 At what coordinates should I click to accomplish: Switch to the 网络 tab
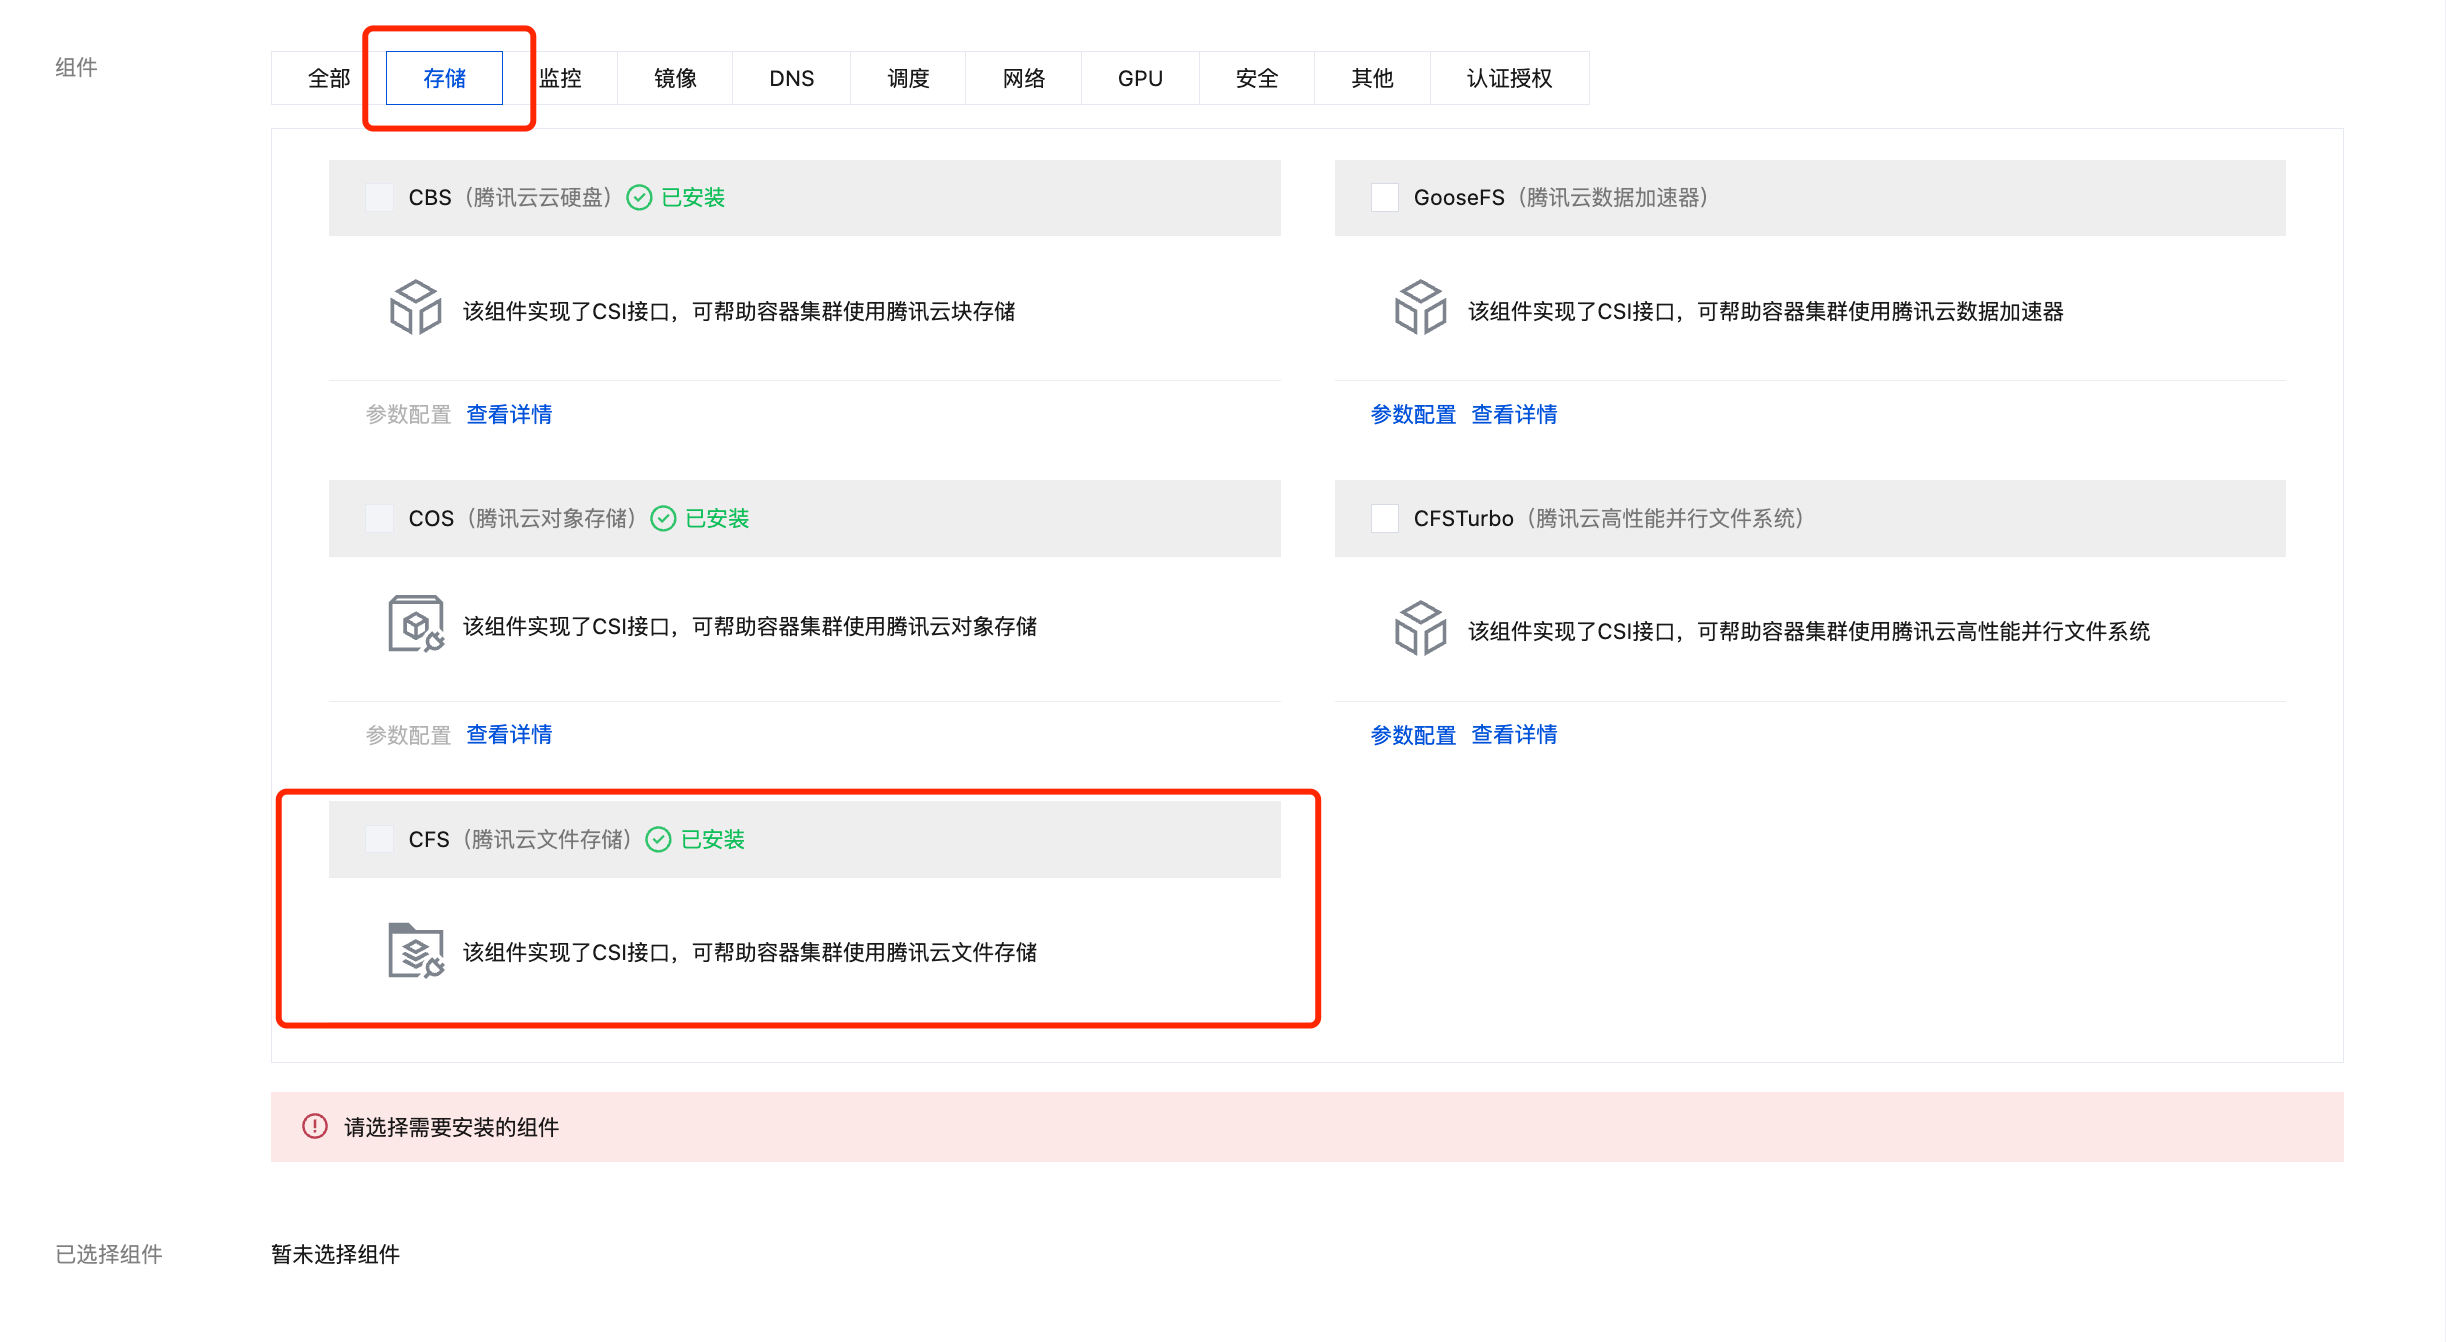pyautogui.click(x=1024, y=78)
